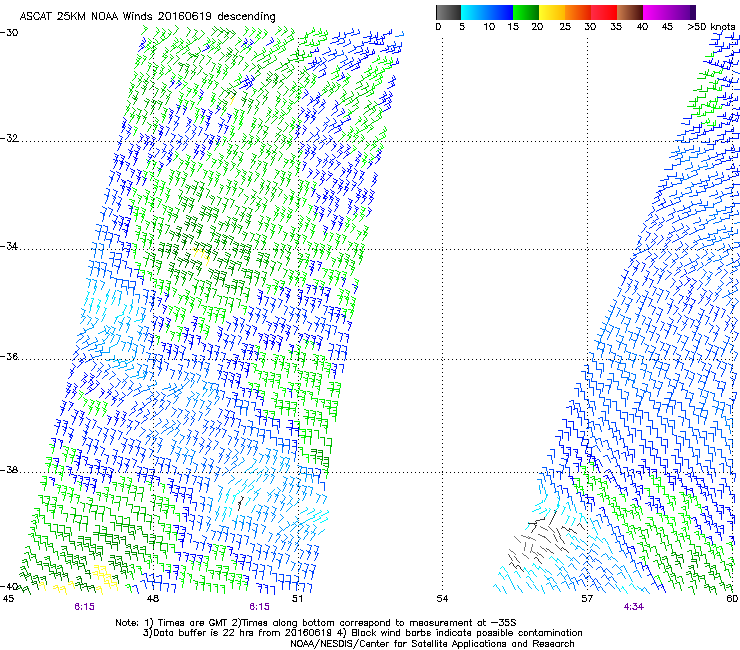Click the latitude label -40
Viewport: 740px width, 650px height.
[9, 586]
